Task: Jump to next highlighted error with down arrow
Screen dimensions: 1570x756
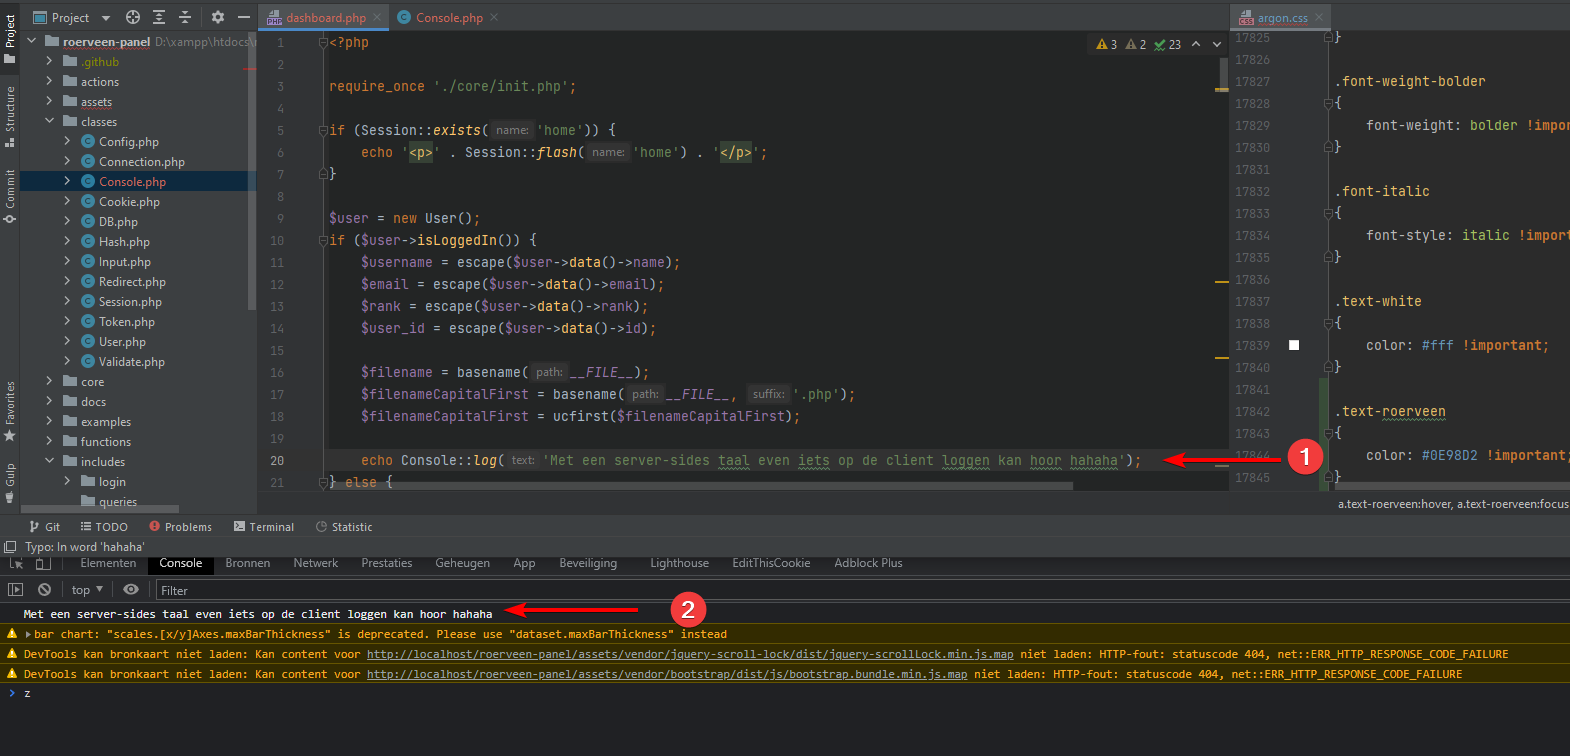Action: coord(1216,44)
